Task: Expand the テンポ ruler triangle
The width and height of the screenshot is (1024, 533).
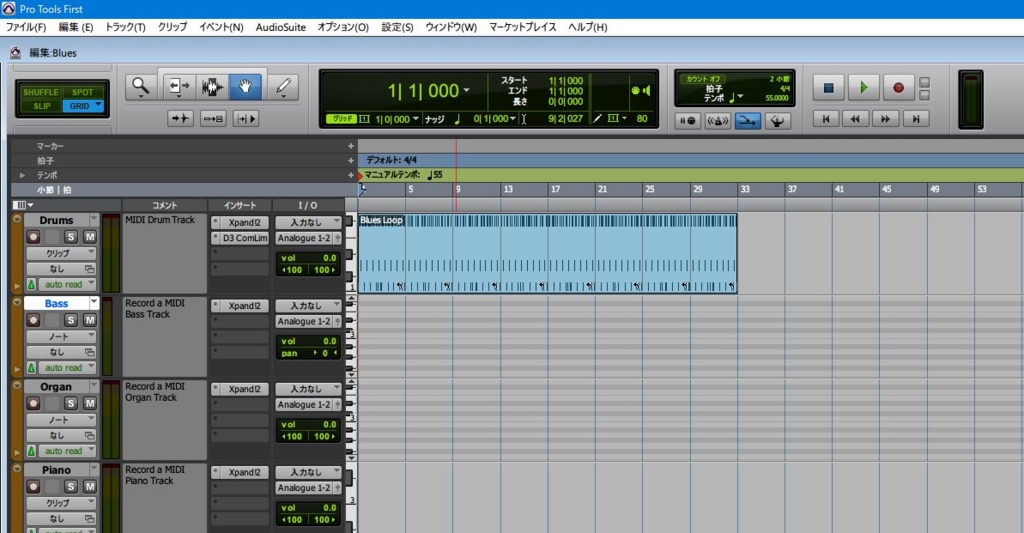Action: coord(23,175)
